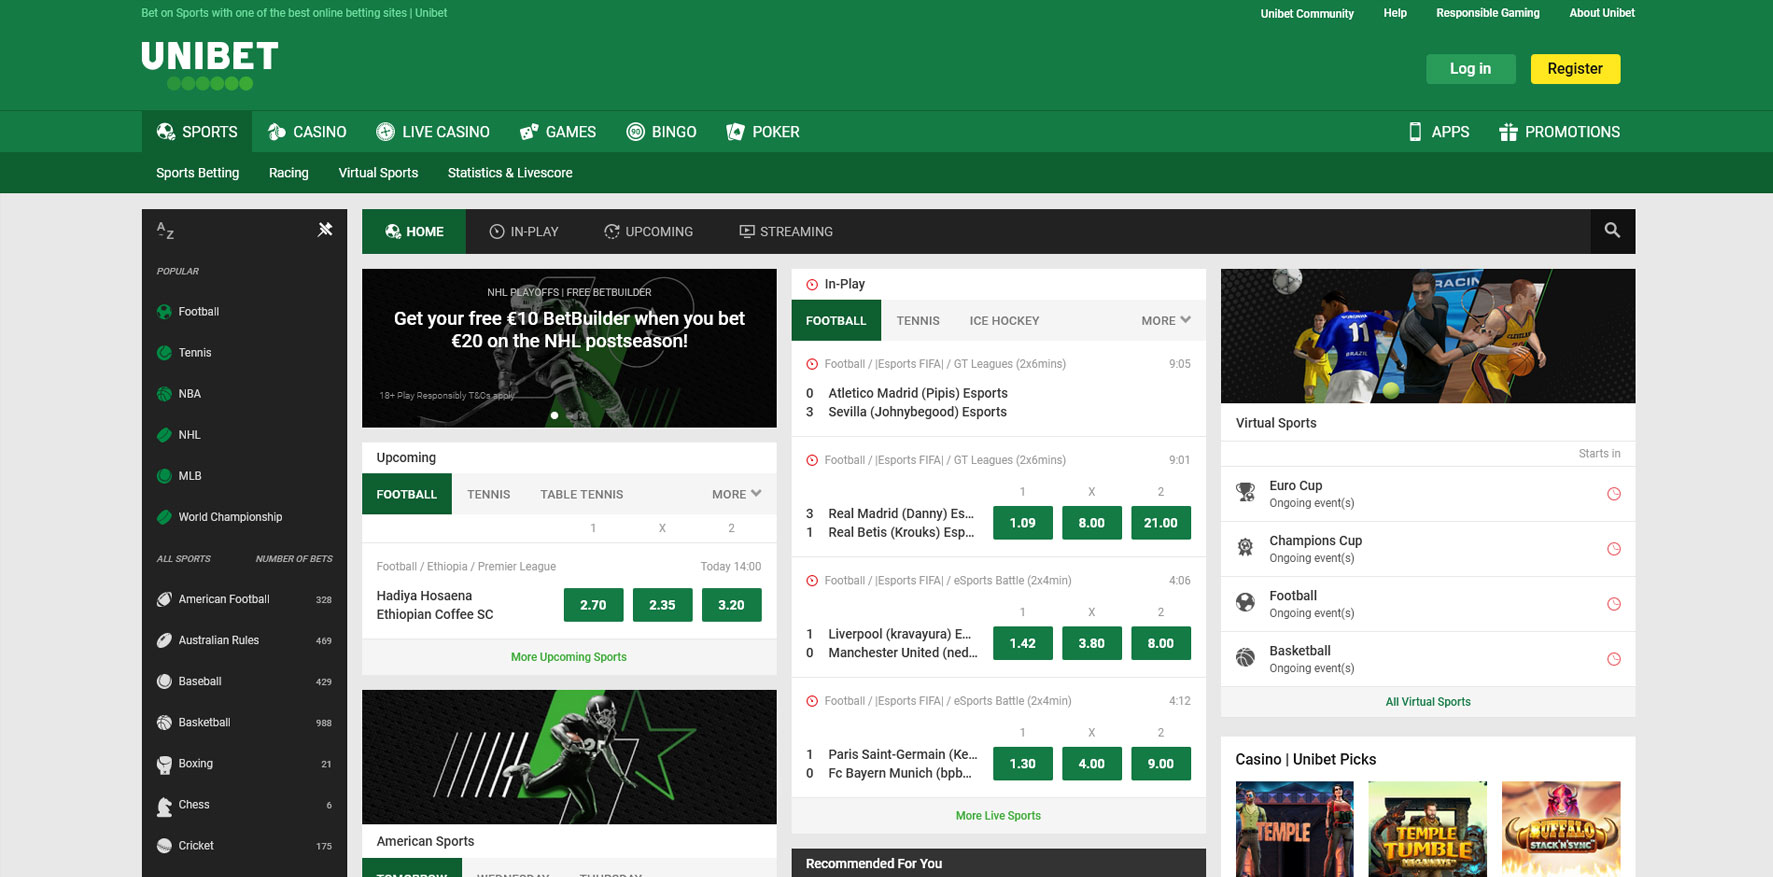Click clock icon beside virtual Basketball row
The height and width of the screenshot is (877, 1773).
(1613, 659)
